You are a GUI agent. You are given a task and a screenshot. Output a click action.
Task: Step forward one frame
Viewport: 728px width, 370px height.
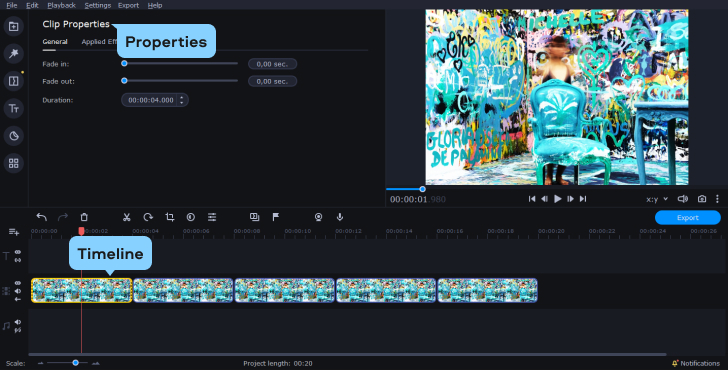click(x=570, y=199)
